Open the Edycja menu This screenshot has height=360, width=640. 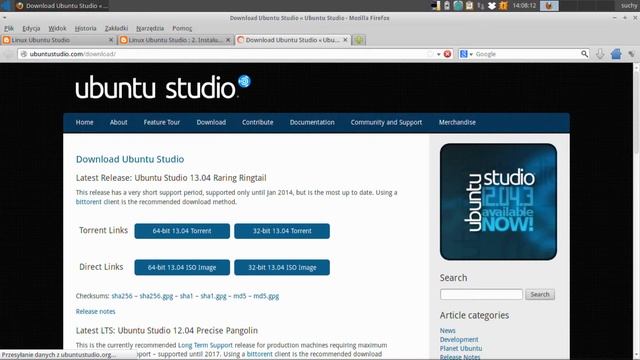[x=31, y=28]
